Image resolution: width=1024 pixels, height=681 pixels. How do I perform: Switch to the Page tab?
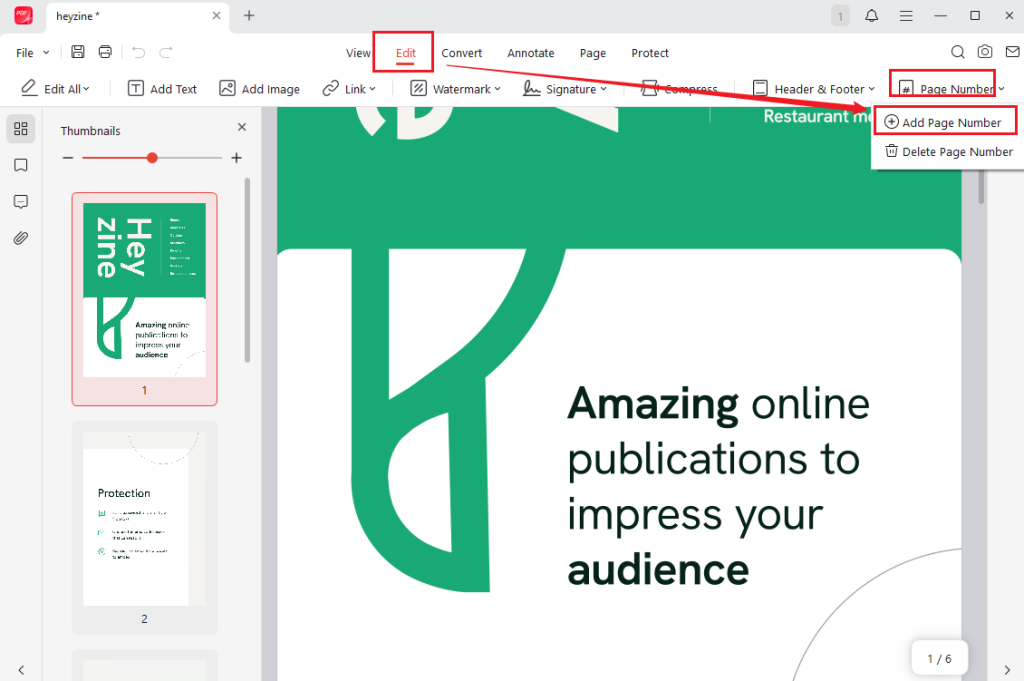(x=592, y=53)
